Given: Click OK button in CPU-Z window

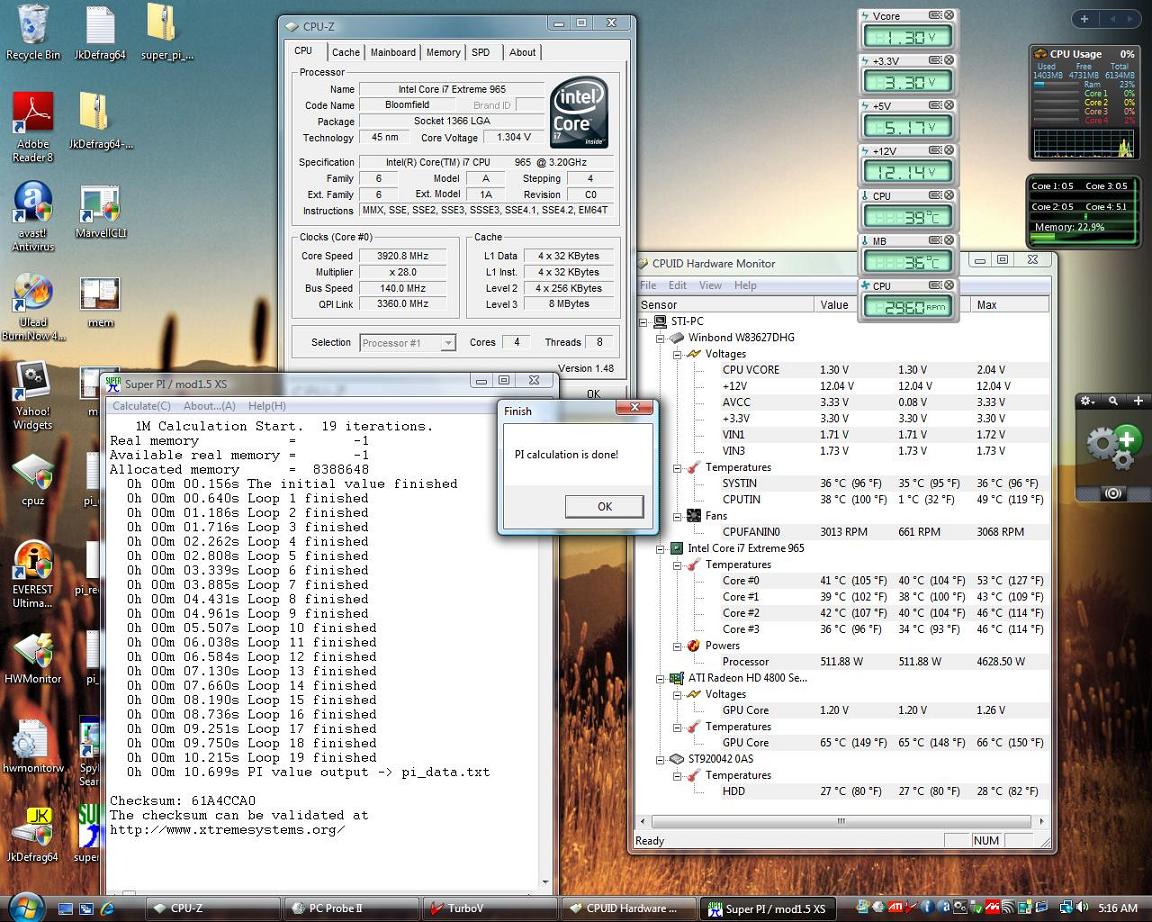Looking at the screenshot, I should [594, 394].
